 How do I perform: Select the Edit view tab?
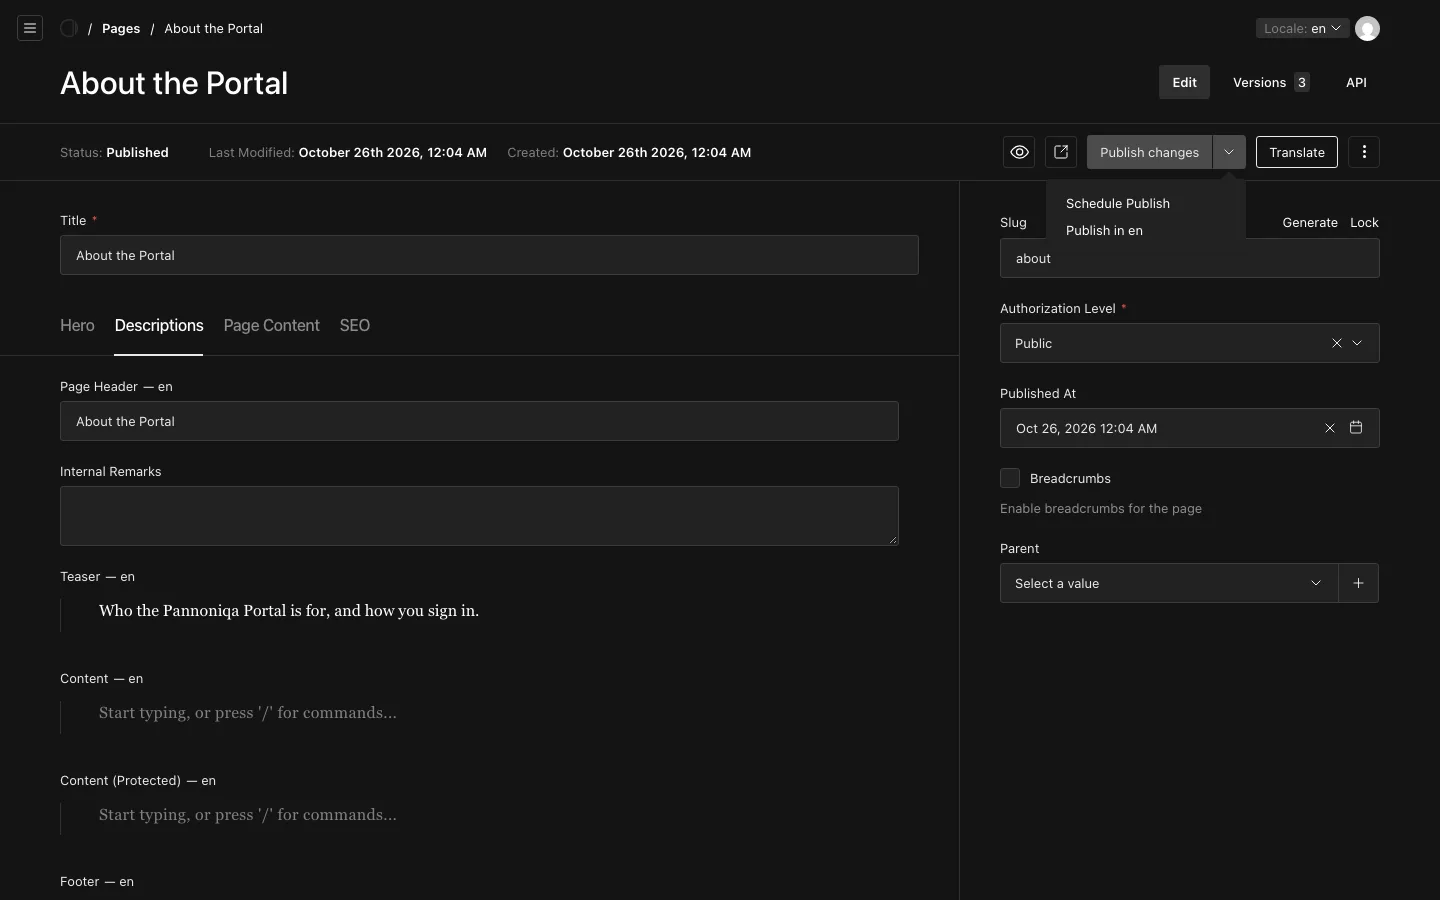tap(1184, 82)
